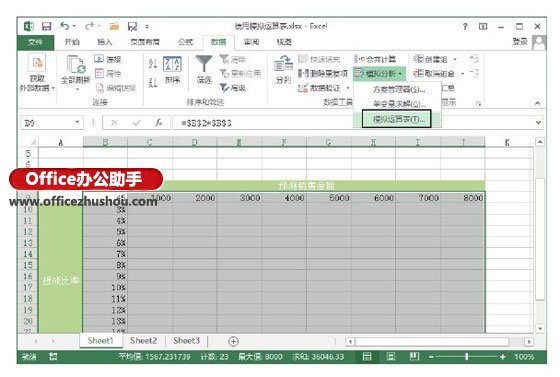The height and width of the screenshot is (377, 560).
Task: Click the Insert Function fx icon
Action: [159, 123]
